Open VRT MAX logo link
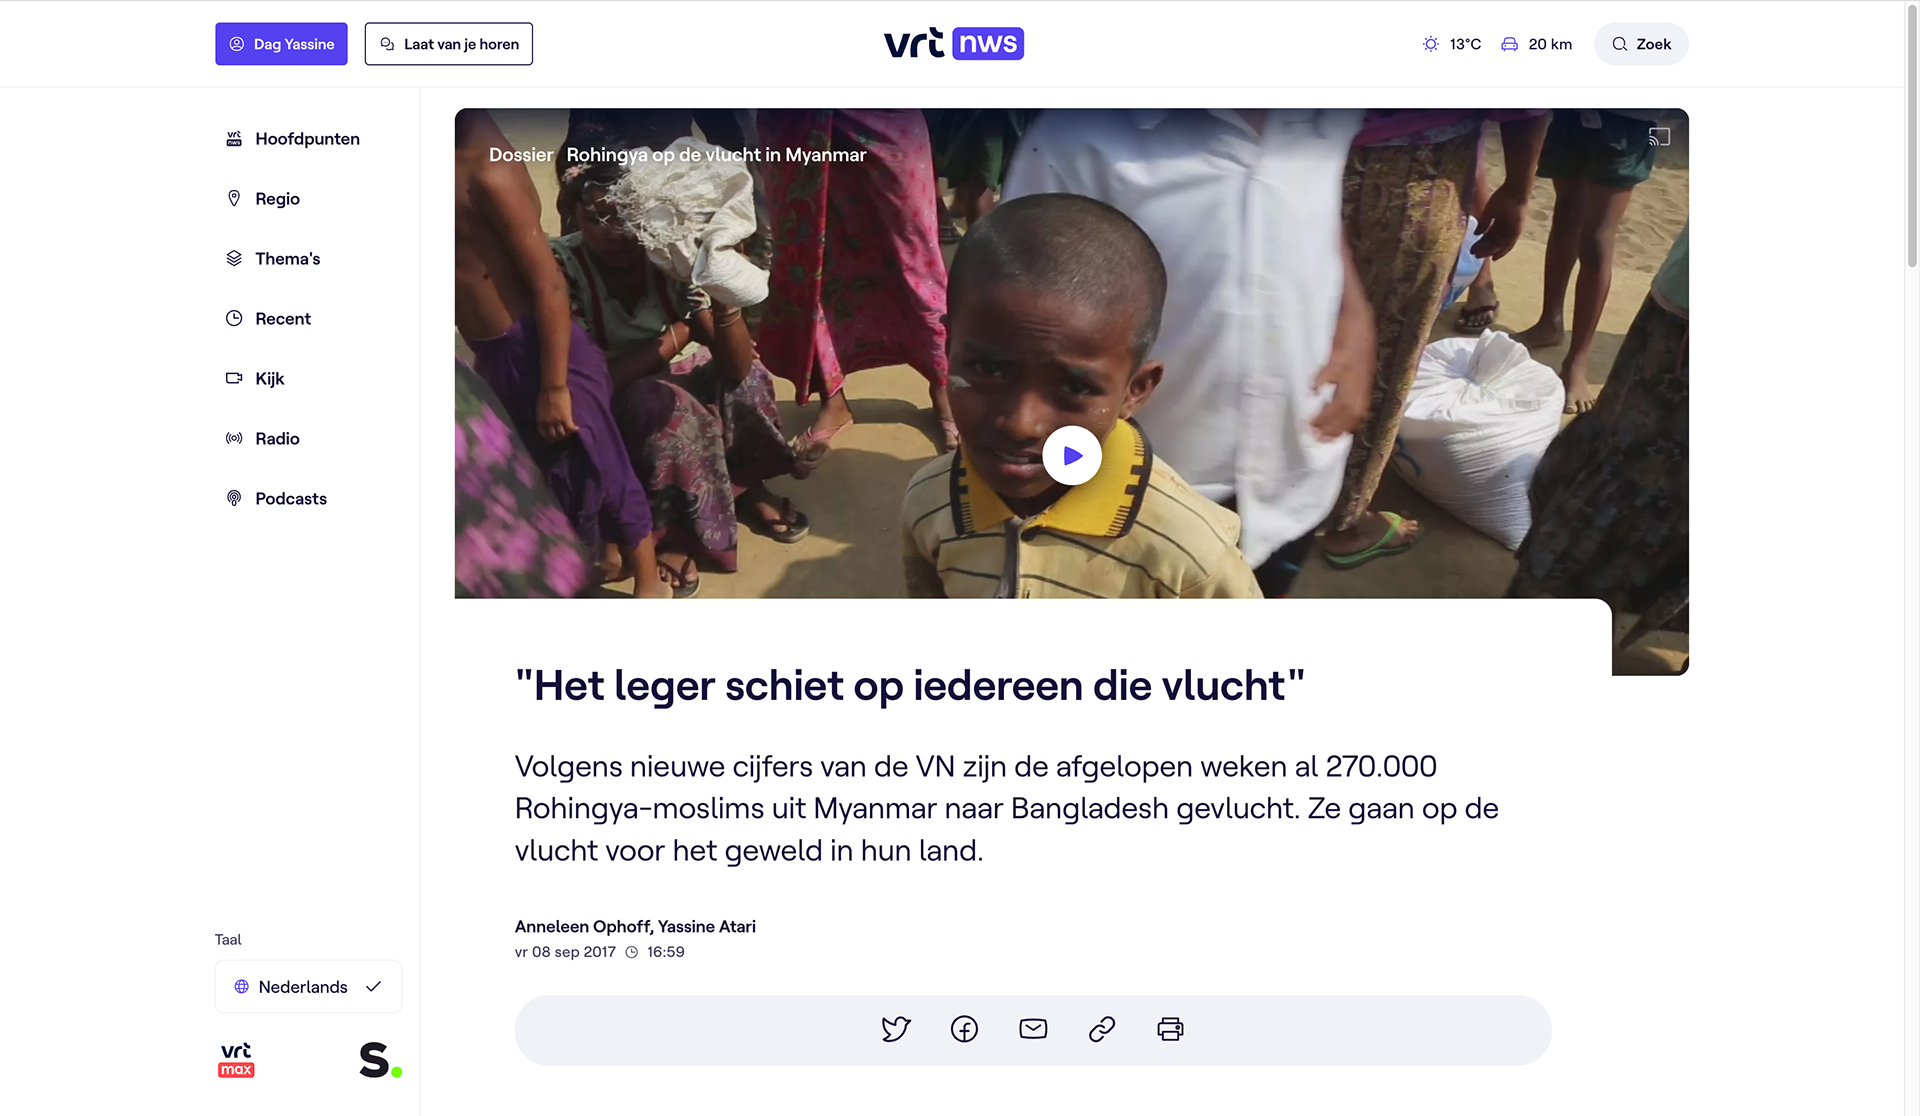1920x1116 pixels. pos(236,1060)
